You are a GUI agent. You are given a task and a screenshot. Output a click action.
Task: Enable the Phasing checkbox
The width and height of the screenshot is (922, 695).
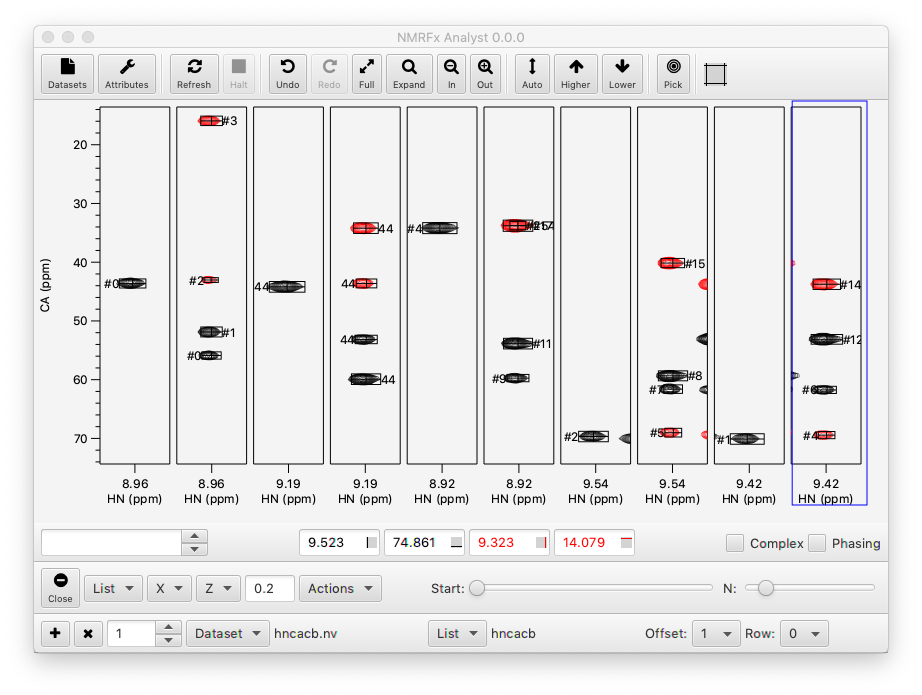(x=817, y=543)
